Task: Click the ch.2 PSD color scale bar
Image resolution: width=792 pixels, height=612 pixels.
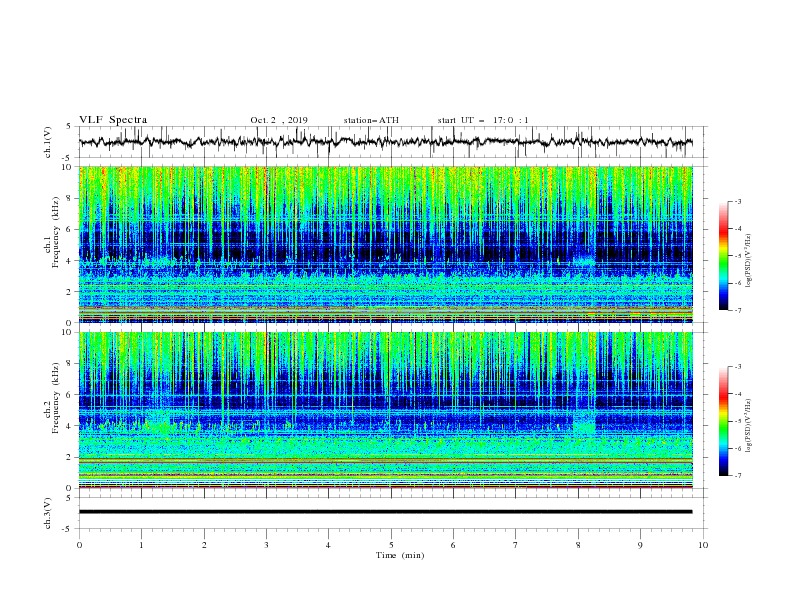Action: pyautogui.click(x=723, y=421)
